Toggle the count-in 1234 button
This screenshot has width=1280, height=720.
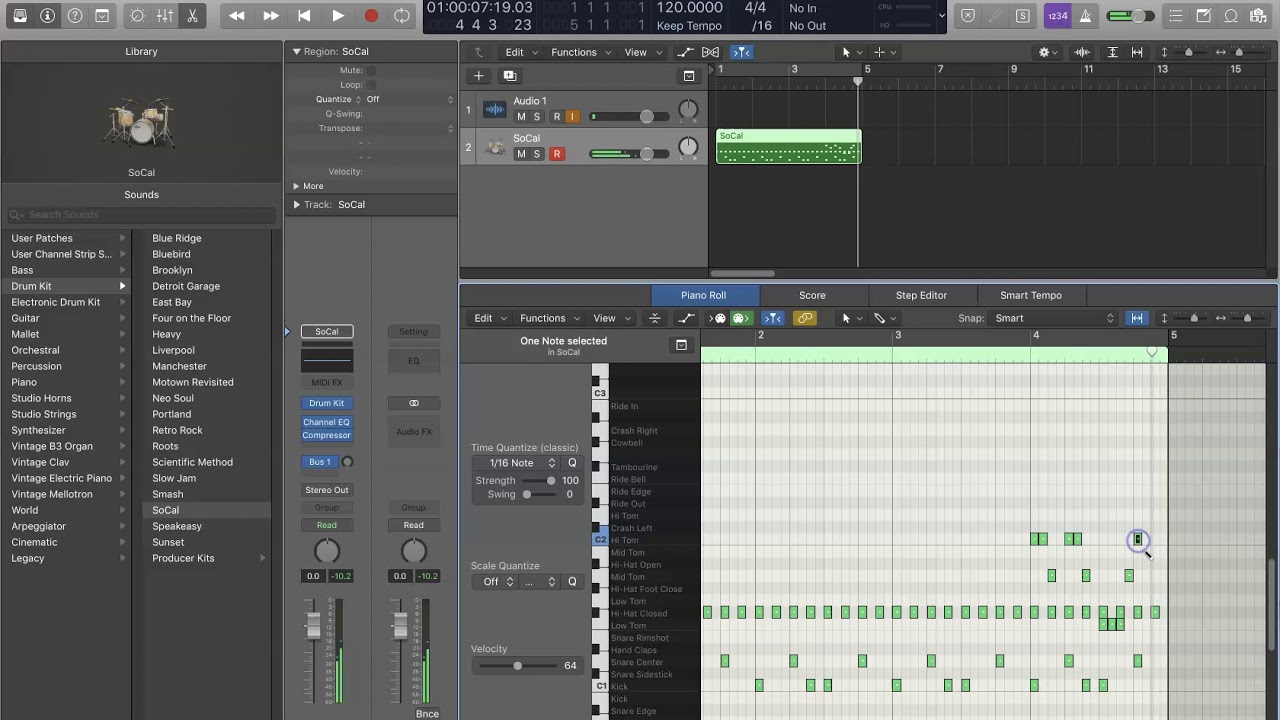coord(1058,16)
